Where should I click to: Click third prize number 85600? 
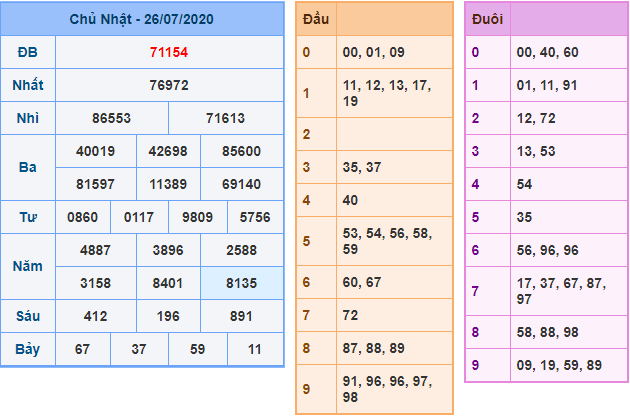point(241,151)
